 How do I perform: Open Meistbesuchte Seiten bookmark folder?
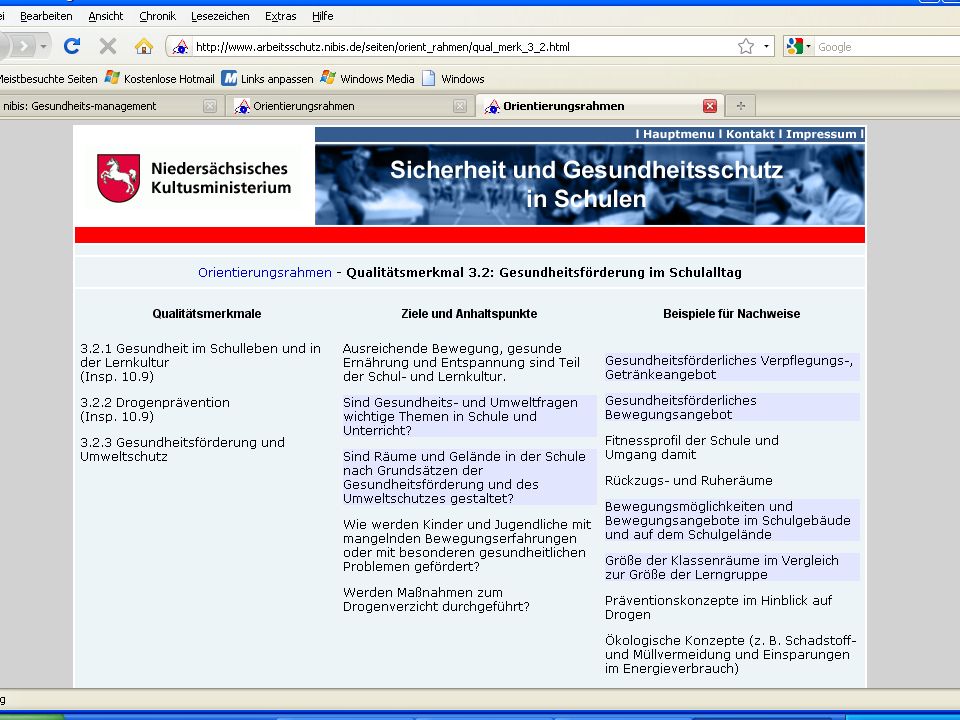(x=48, y=78)
